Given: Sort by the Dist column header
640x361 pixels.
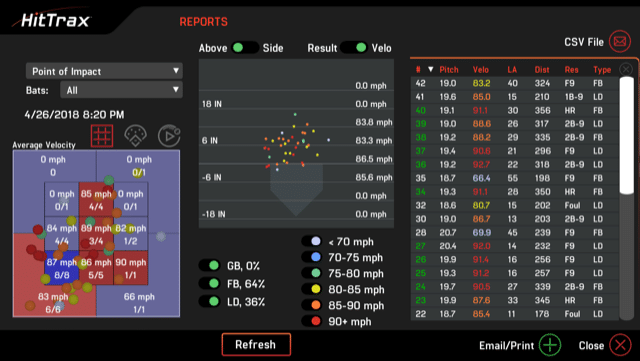Looking at the screenshot, I should click(x=542, y=70).
